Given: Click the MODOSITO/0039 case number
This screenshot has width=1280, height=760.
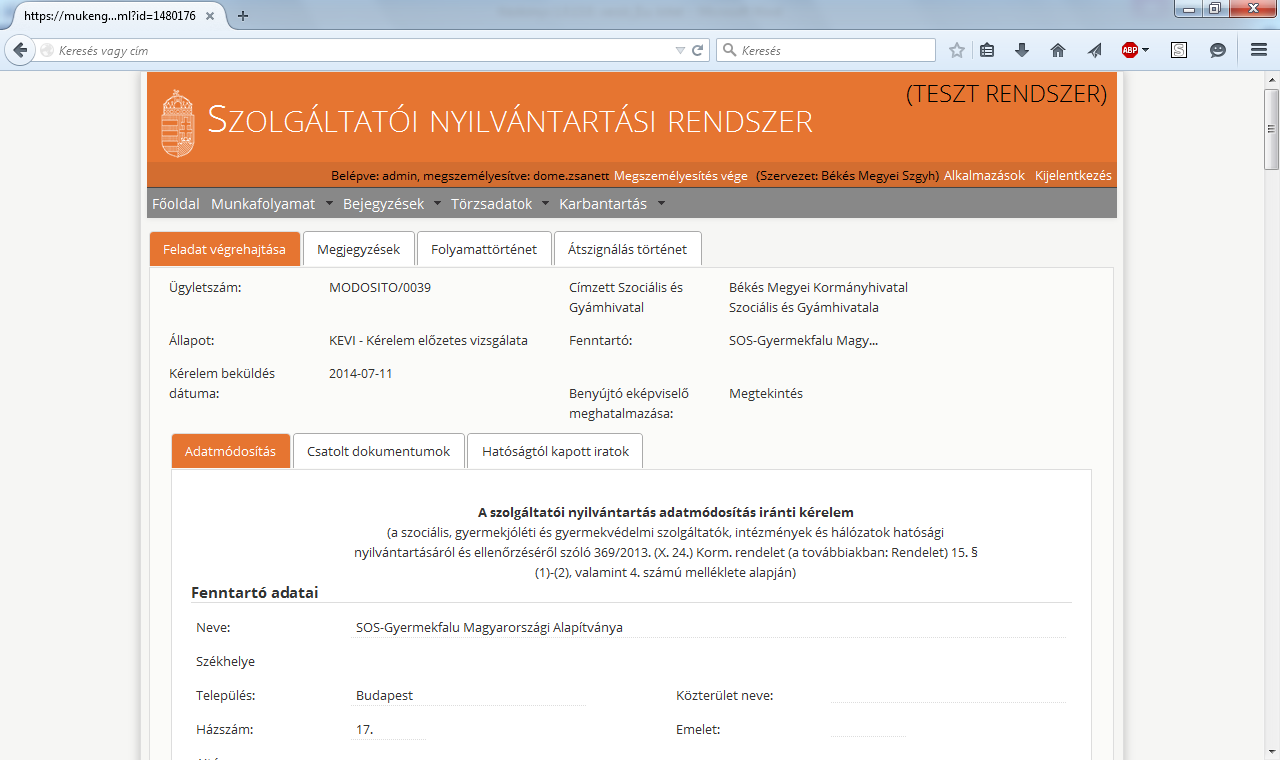Looking at the screenshot, I should 380,287.
